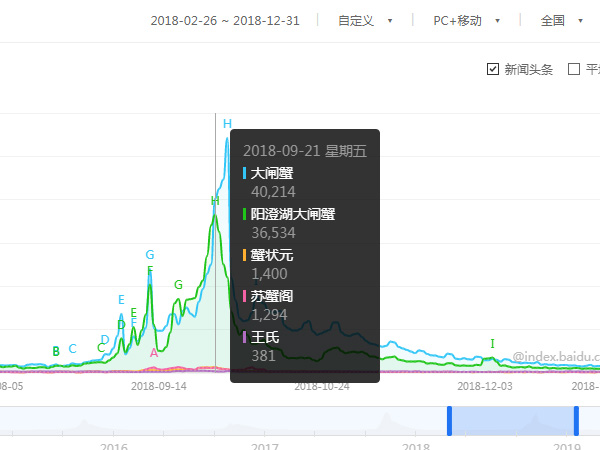Click the date range 2018-02-26 ~ 2018-12-31
Viewport: 600px width, 450px height.
point(225,21)
